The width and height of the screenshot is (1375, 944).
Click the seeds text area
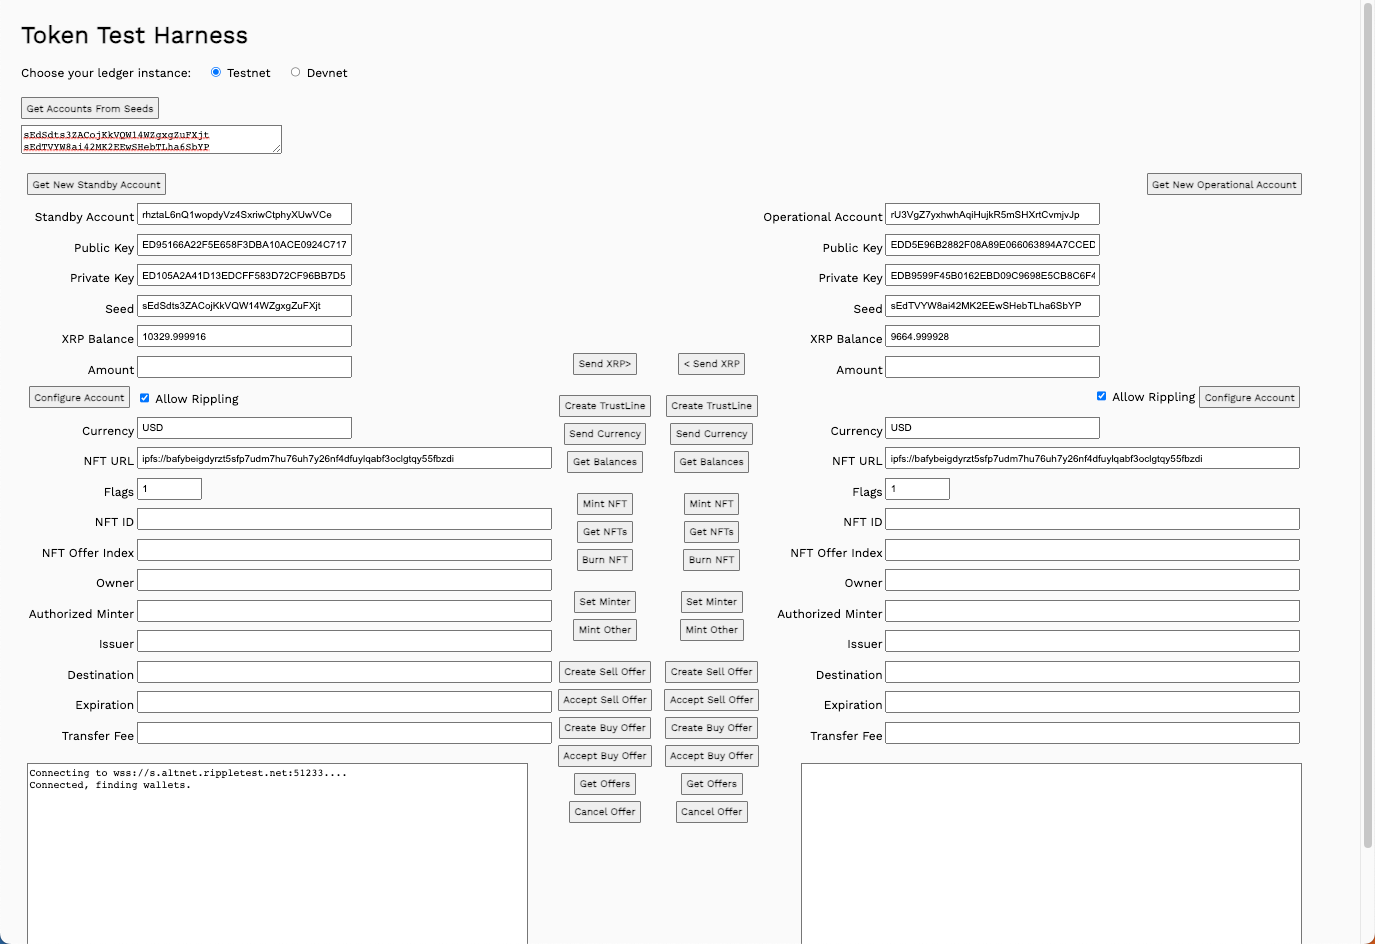pyautogui.click(x=151, y=140)
